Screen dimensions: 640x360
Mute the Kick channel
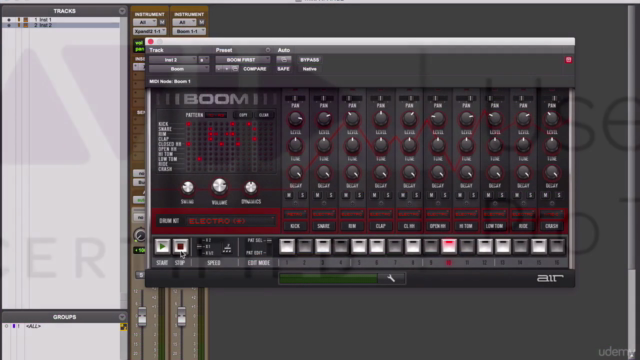tap(289, 196)
